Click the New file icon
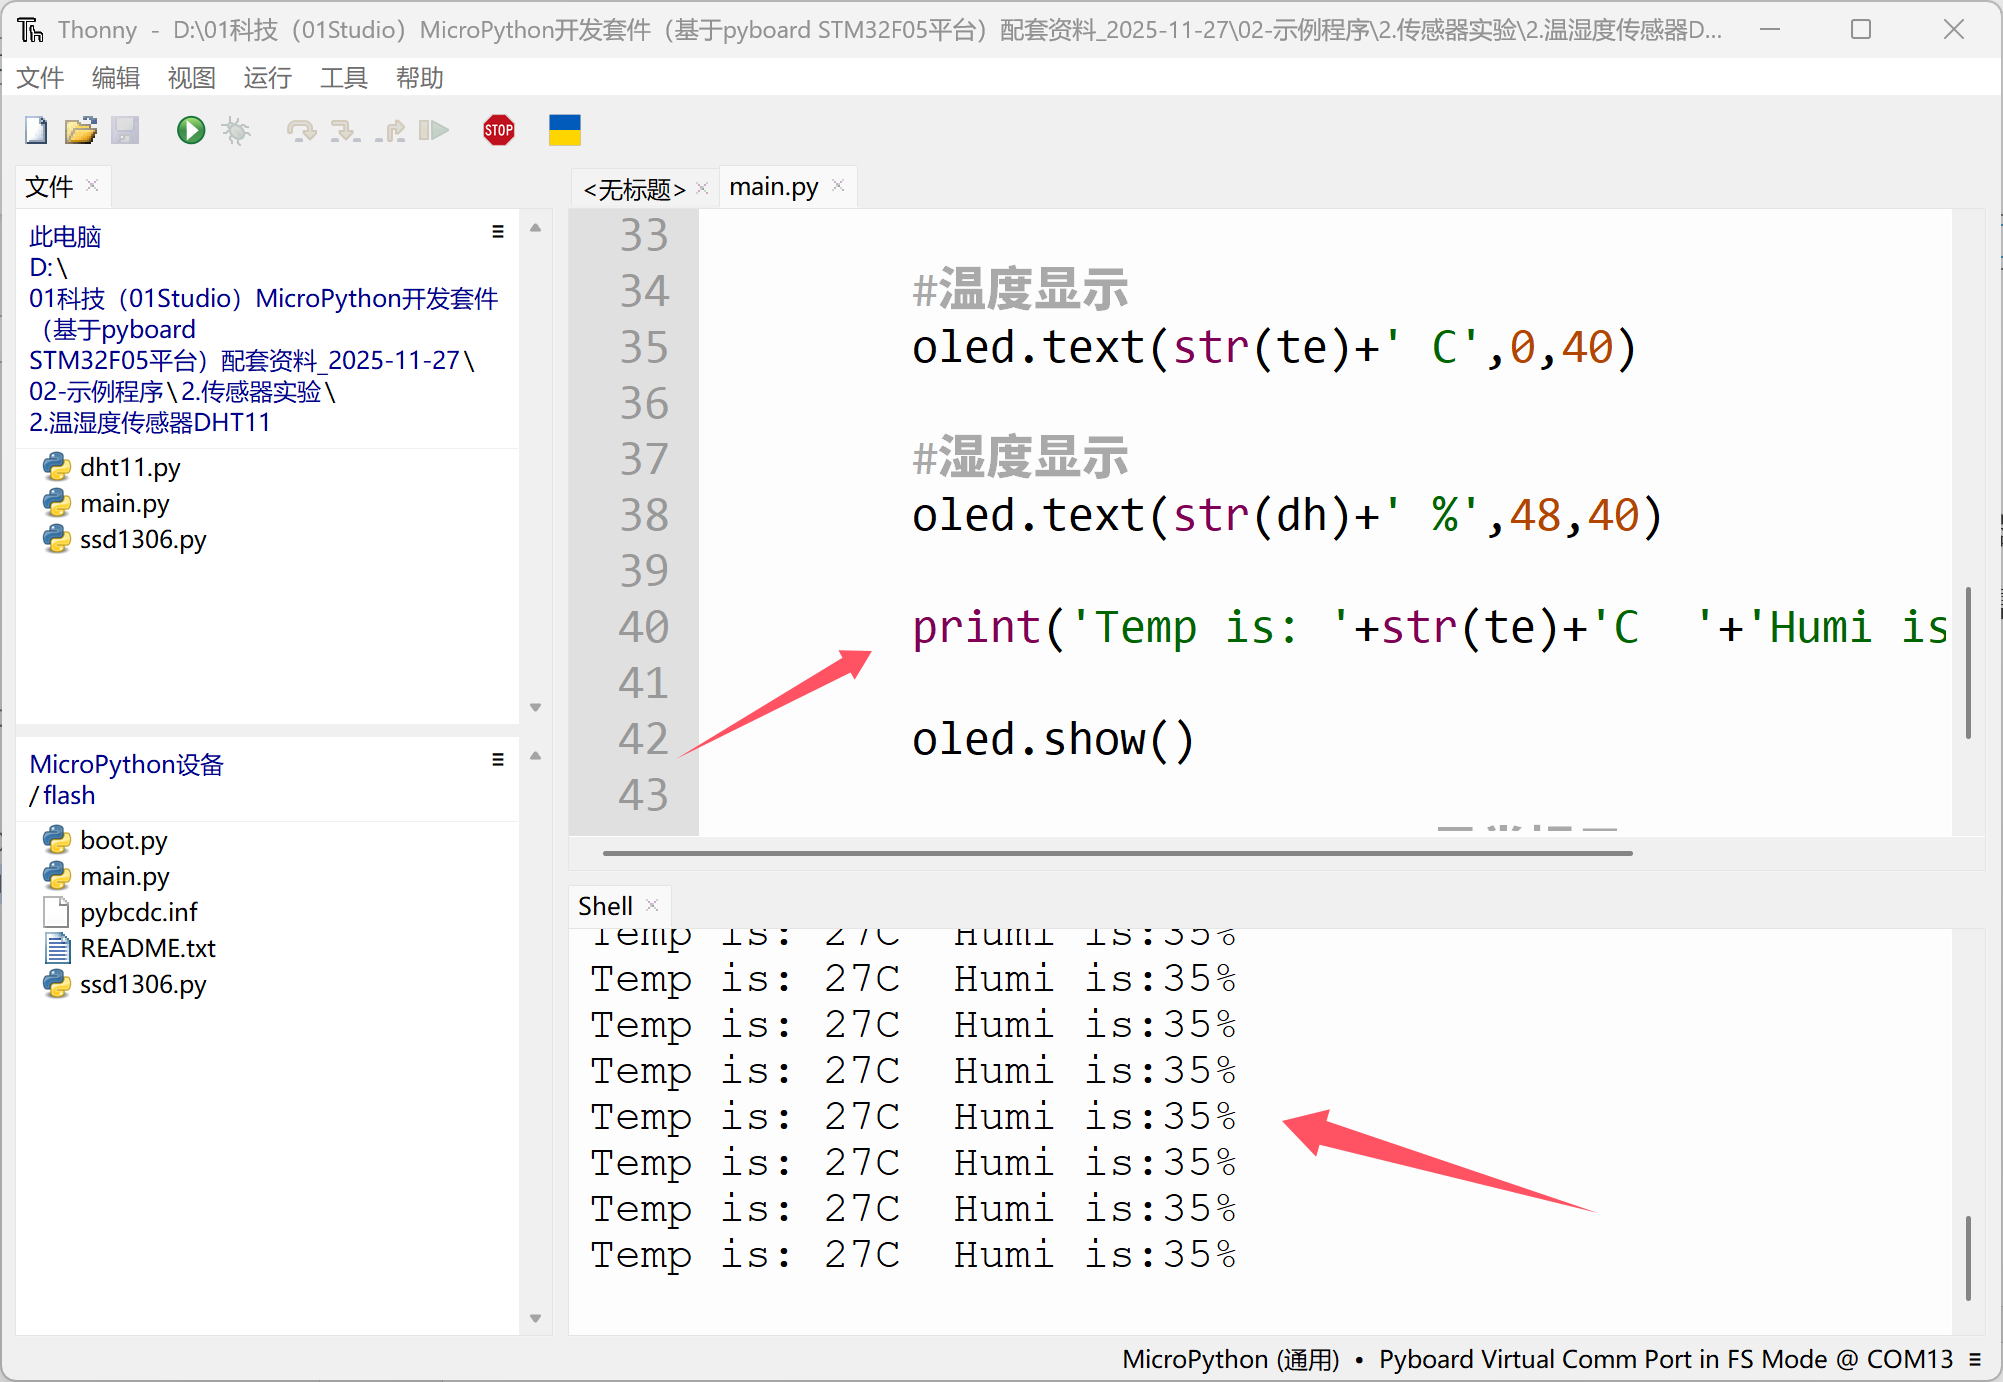The width and height of the screenshot is (2003, 1382). click(36, 131)
